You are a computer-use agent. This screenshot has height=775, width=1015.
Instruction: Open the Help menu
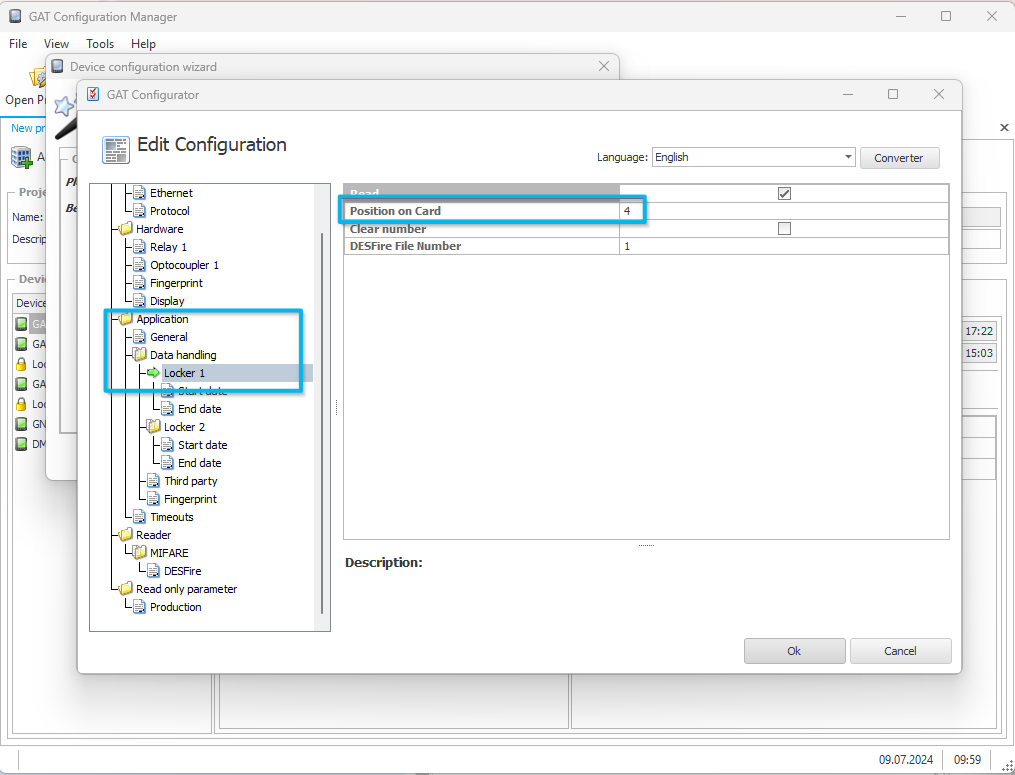click(x=143, y=43)
